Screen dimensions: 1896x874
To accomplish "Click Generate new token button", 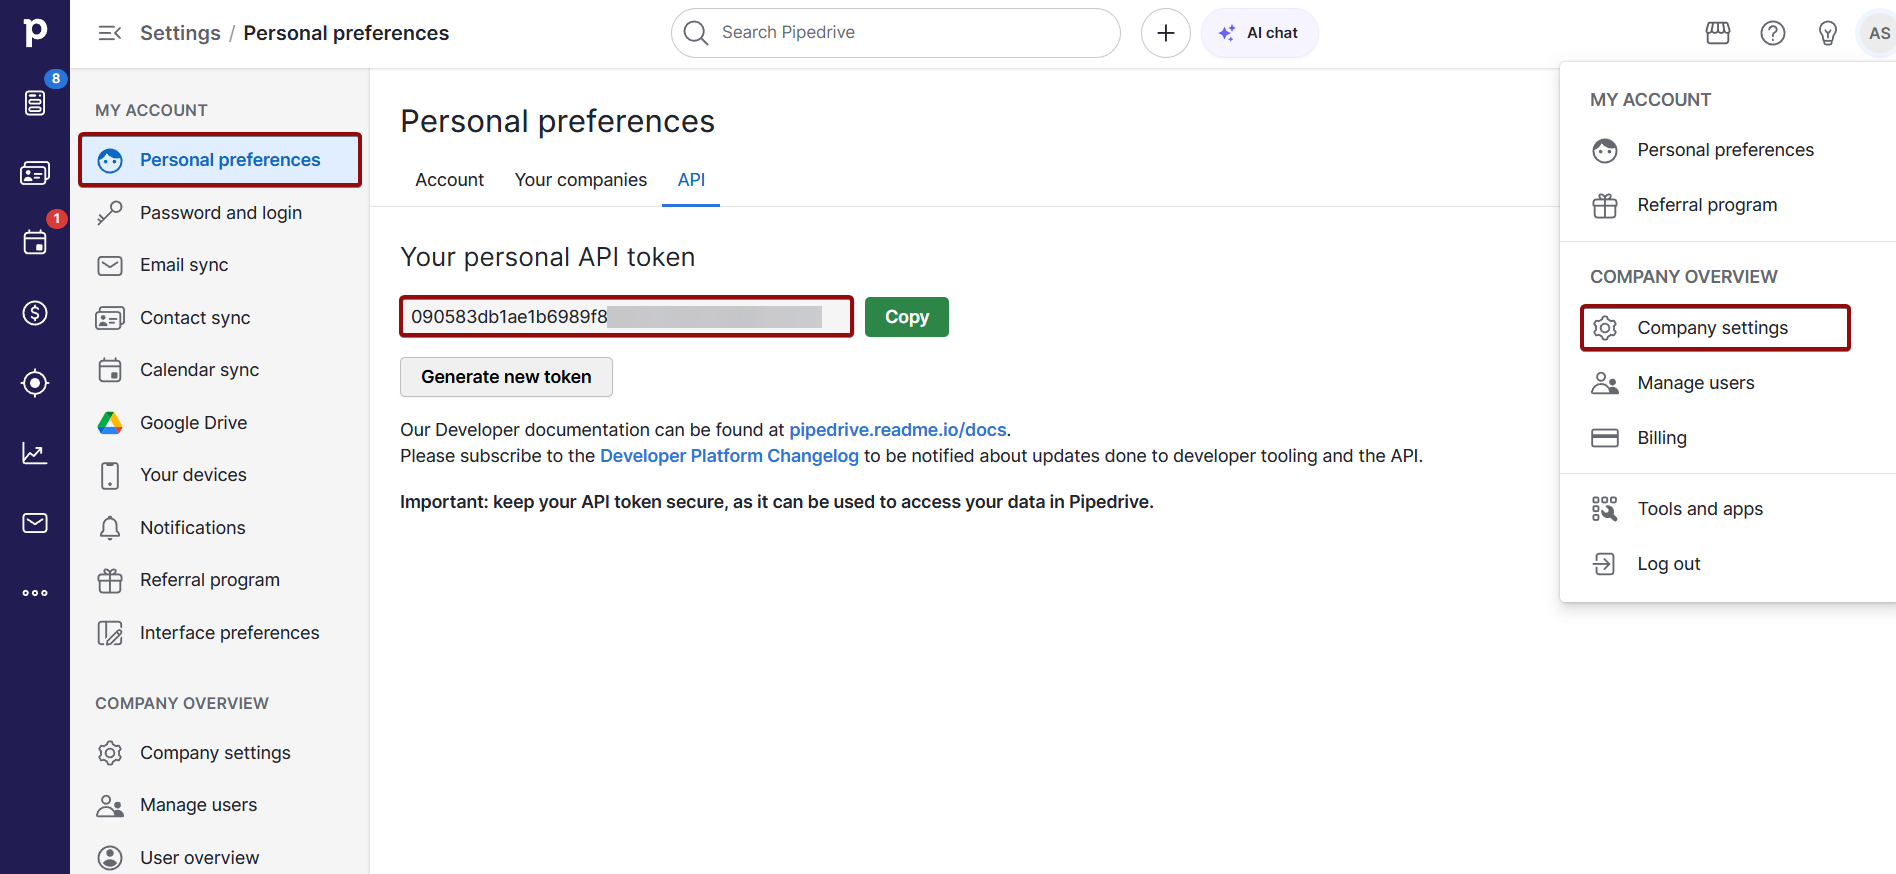I will pos(506,377).
